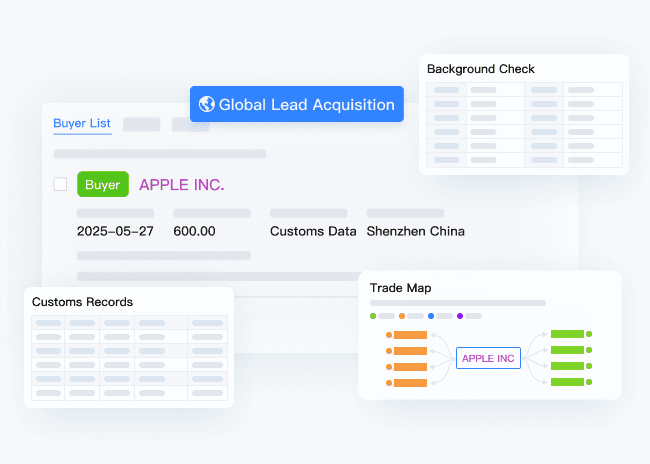Select the bottom green bar in Trade Map

pos(567,382)
